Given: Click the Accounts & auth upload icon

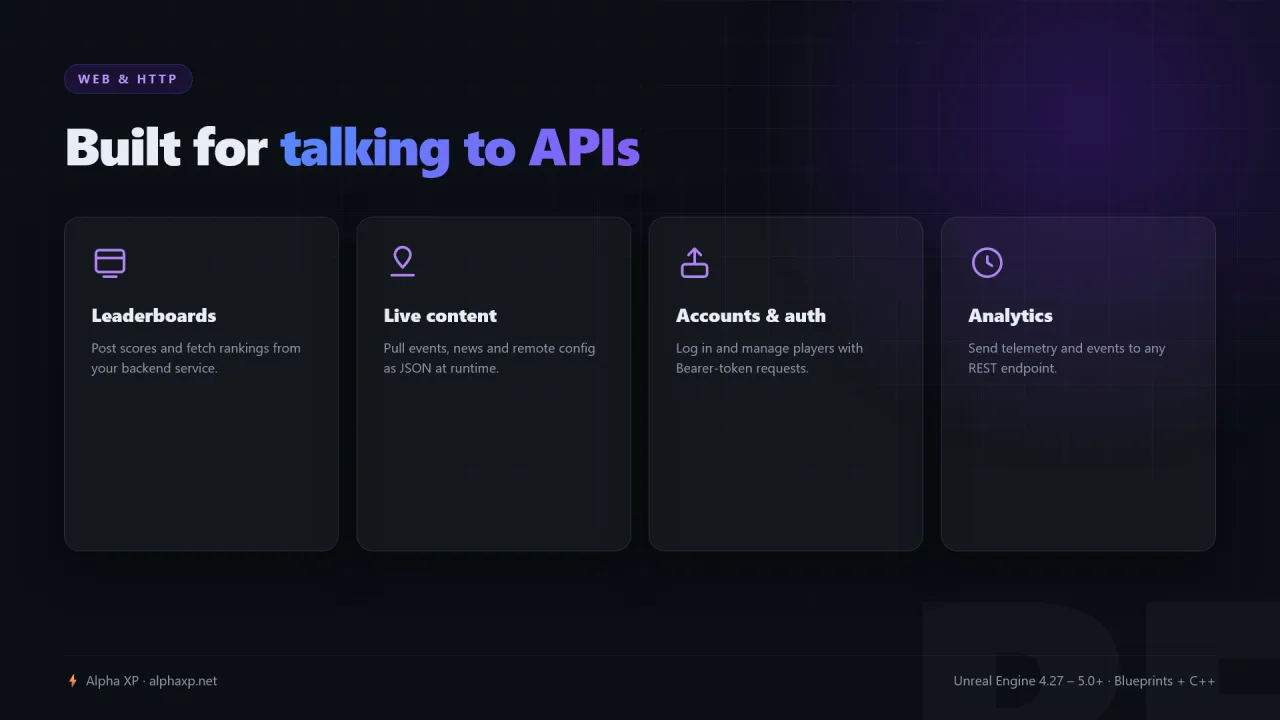Looking at the screenshot, I should [694, 262].
